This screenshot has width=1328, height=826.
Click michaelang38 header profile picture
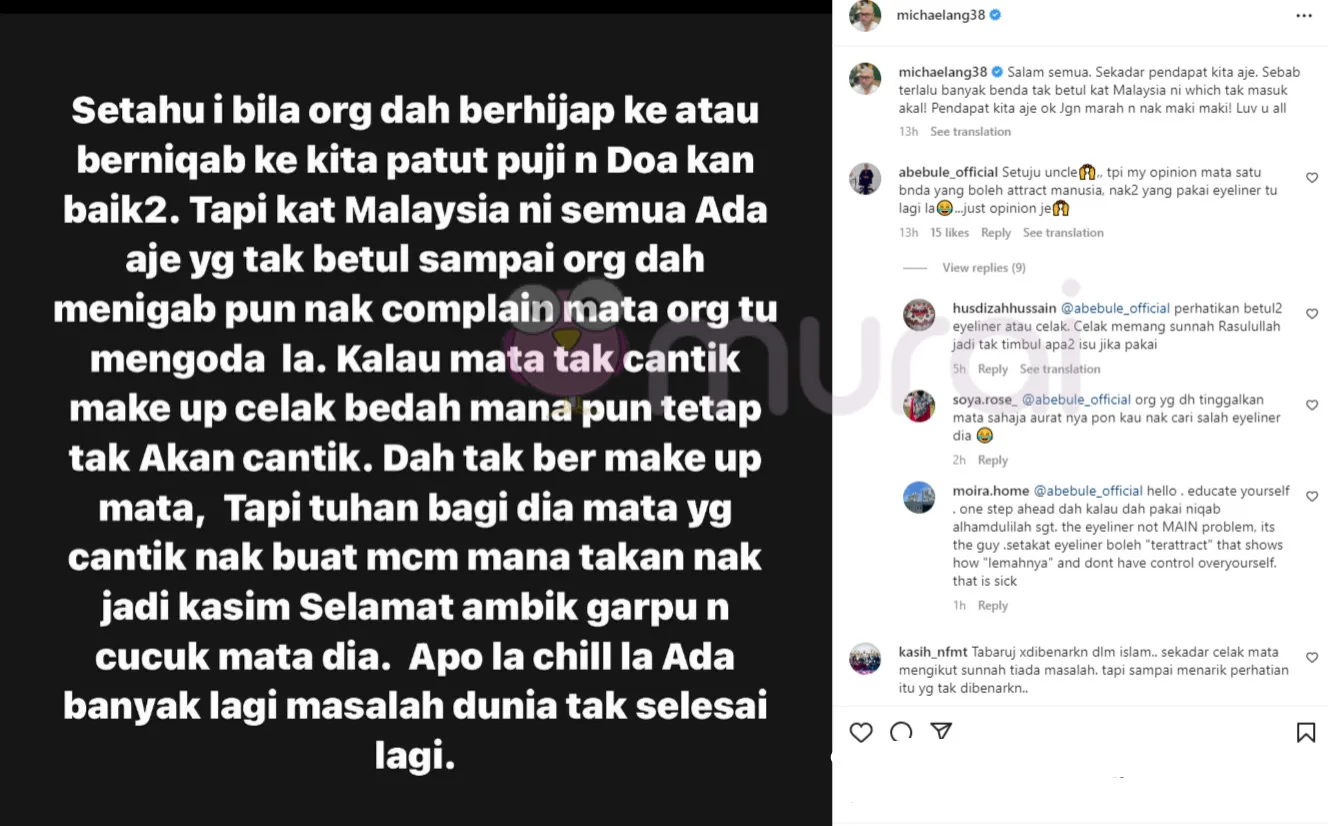(x=865, y=15)
